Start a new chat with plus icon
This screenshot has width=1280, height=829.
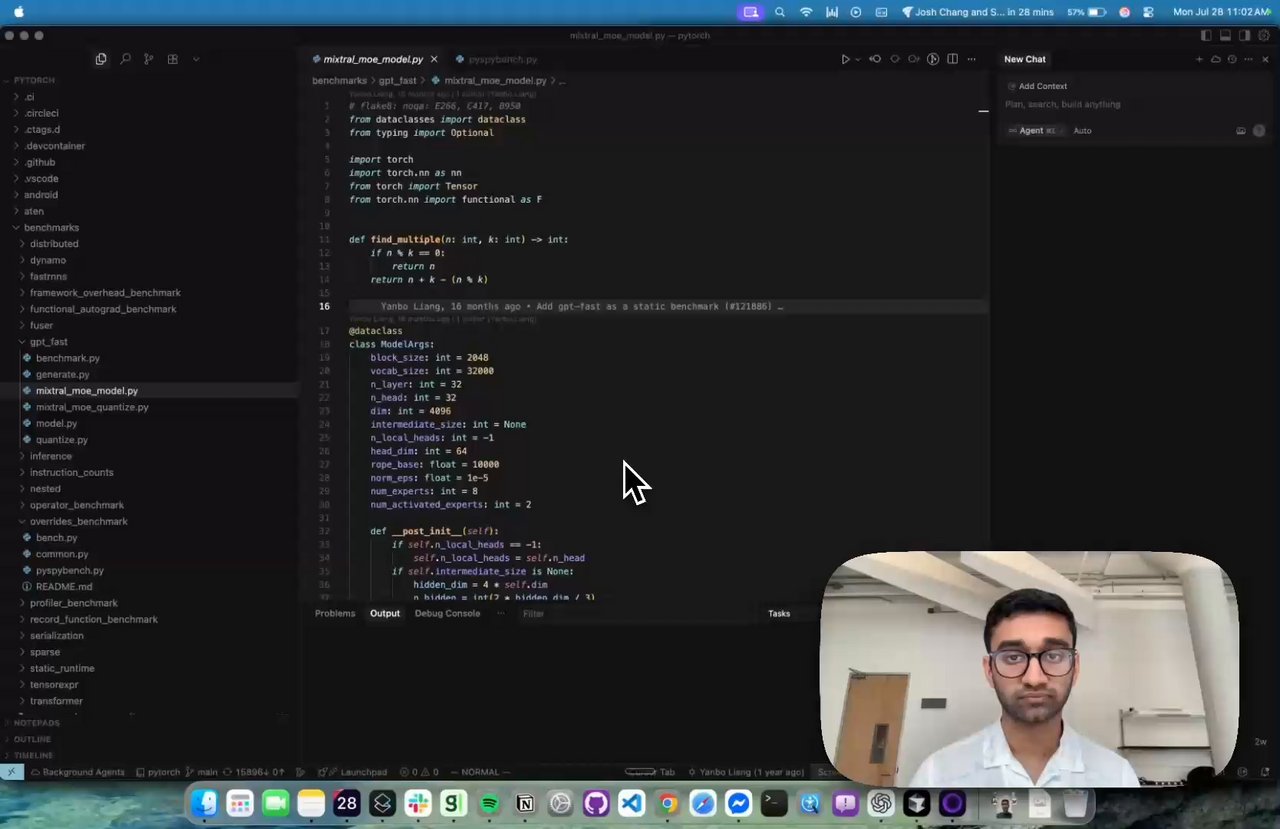click(x=1199, y=59)
